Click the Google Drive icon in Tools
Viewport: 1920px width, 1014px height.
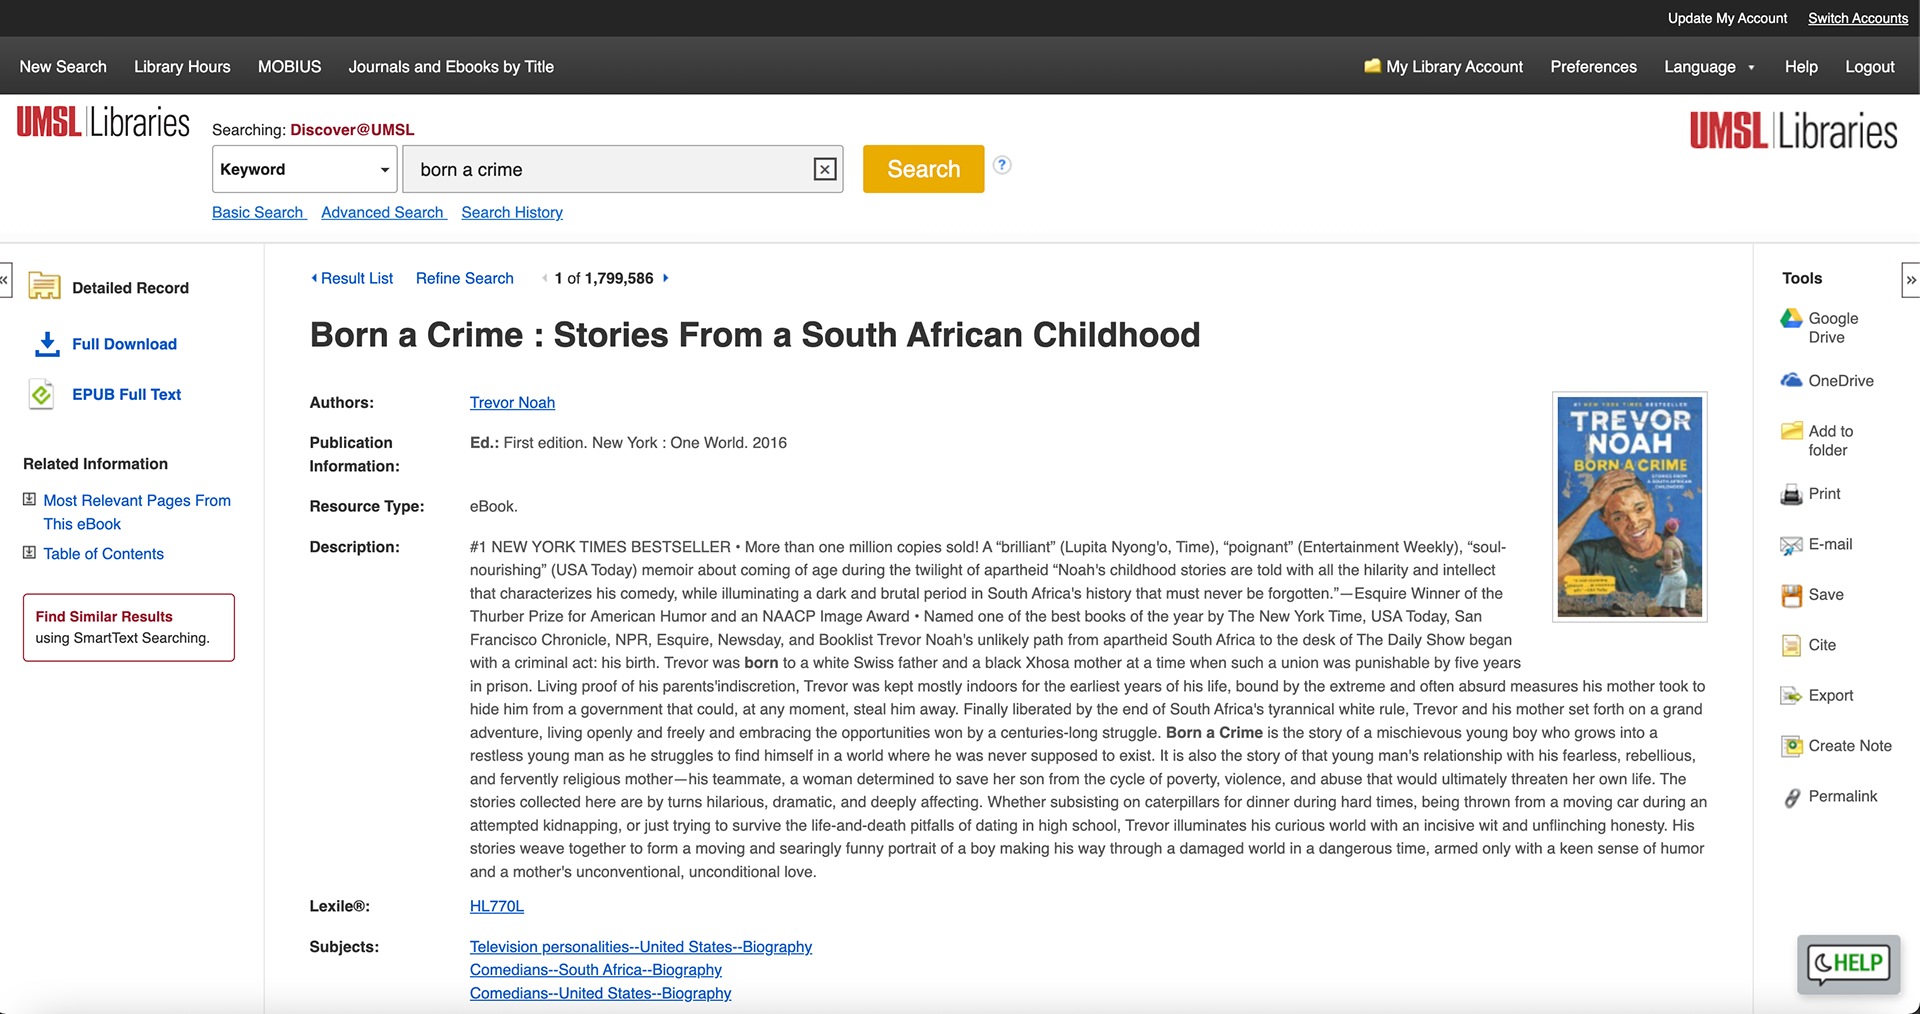1791,319
